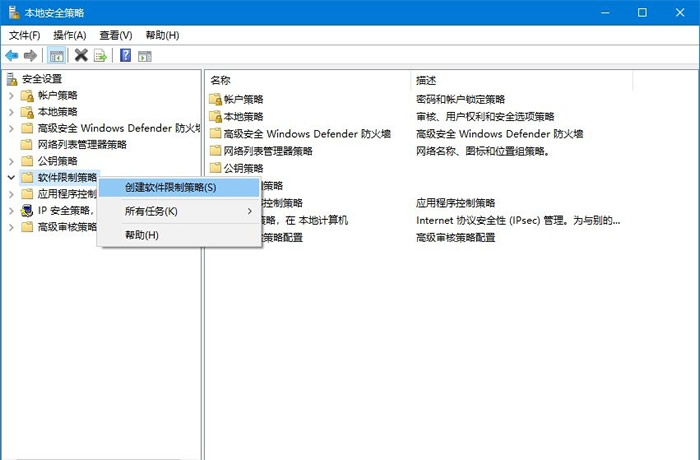Select 网络列表管理器策略 in left tree
The width and height of the screenshot is (700, 460).
(82, 145)
